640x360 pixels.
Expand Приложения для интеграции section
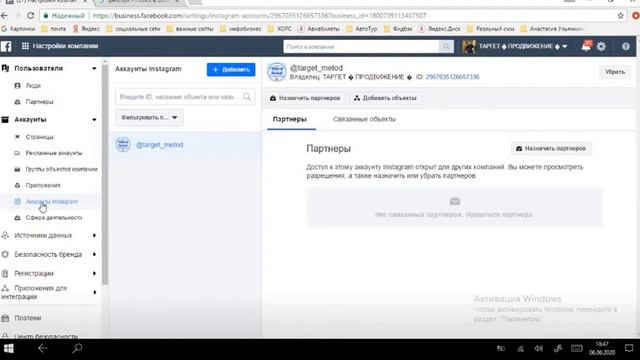click(94, 292)
